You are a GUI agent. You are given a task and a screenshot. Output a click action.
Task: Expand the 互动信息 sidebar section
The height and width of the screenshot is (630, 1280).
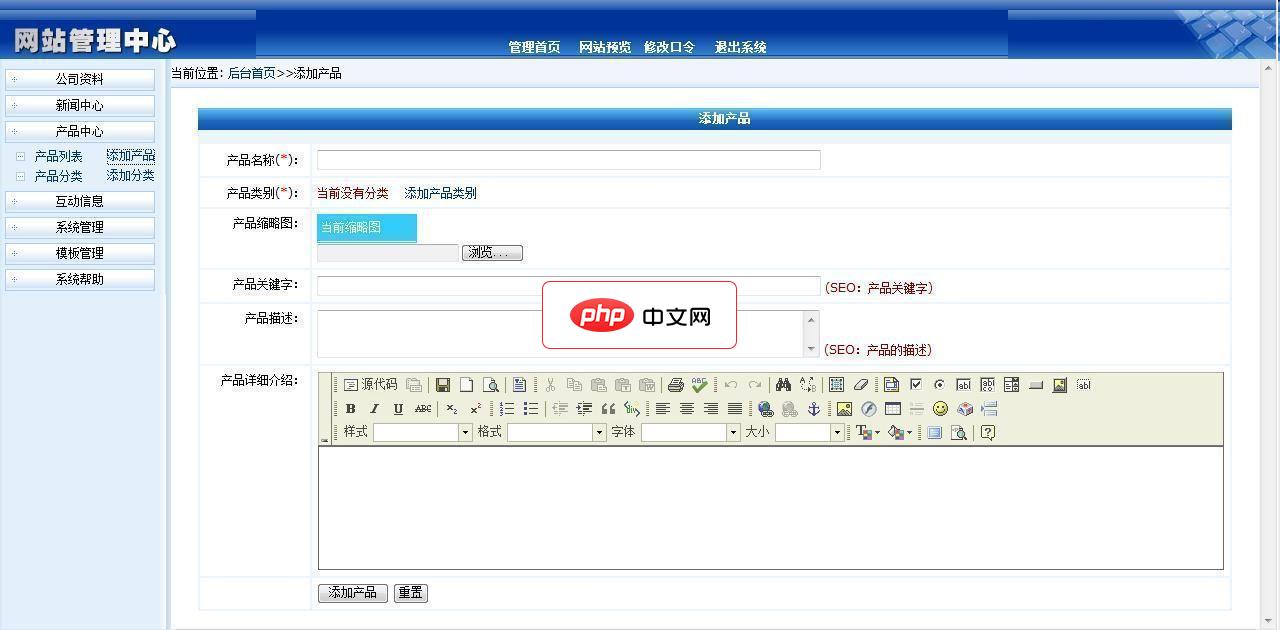pyautogui.click(x=80, y=201)
